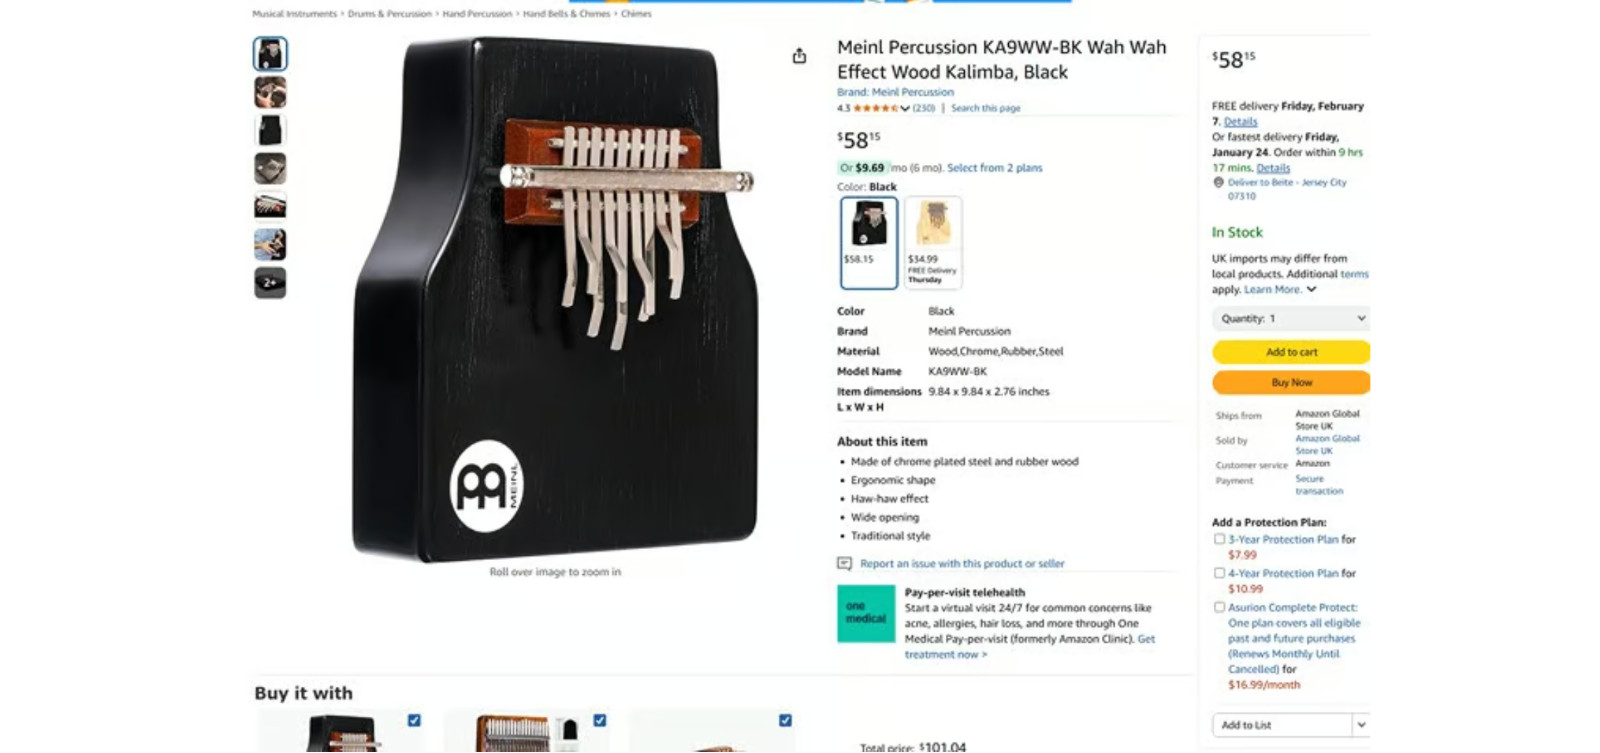Click the star rating icons

[875, 108]
